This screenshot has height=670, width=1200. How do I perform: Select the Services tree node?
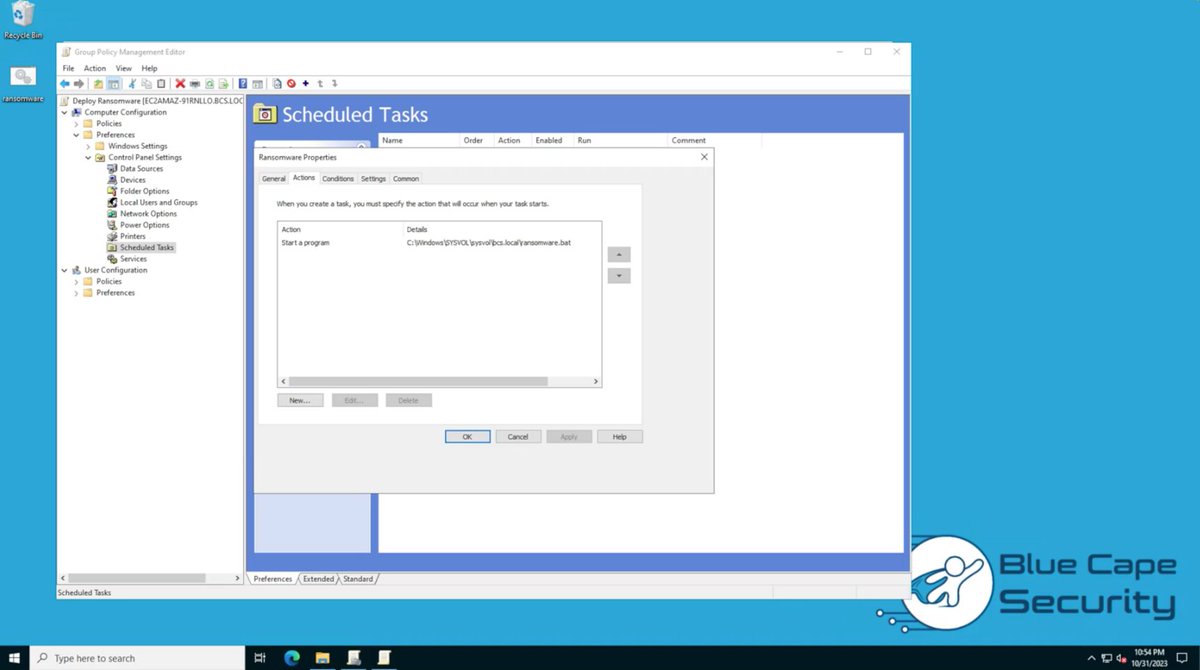[133, 259]
